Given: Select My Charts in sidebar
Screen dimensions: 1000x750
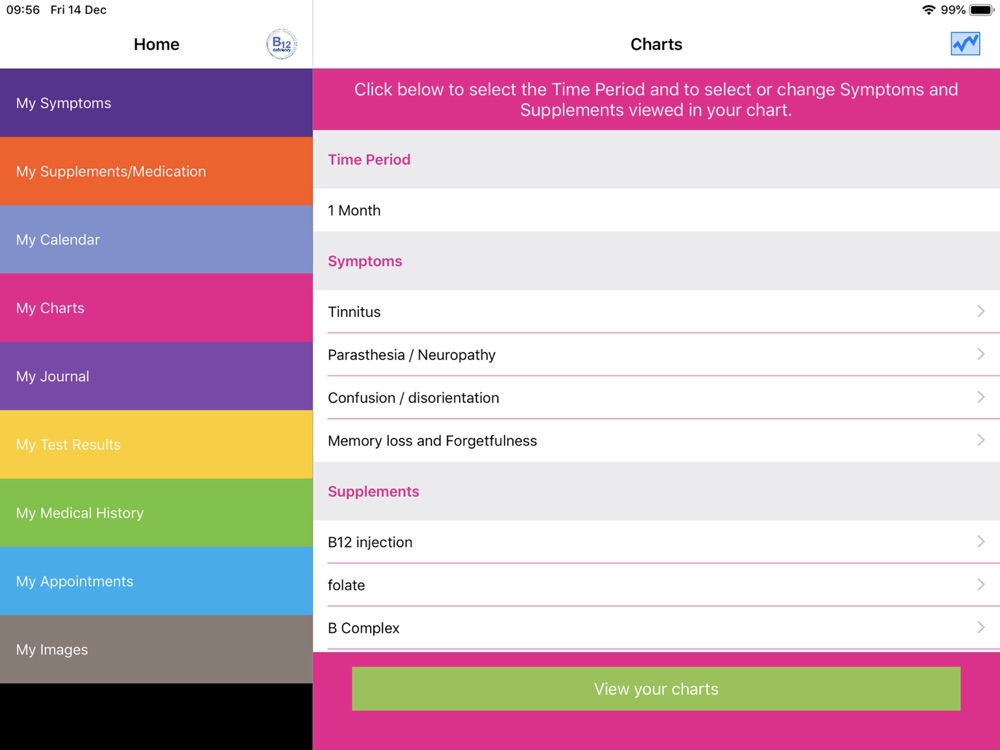Looking at the screenshot, I should [156, 307].
